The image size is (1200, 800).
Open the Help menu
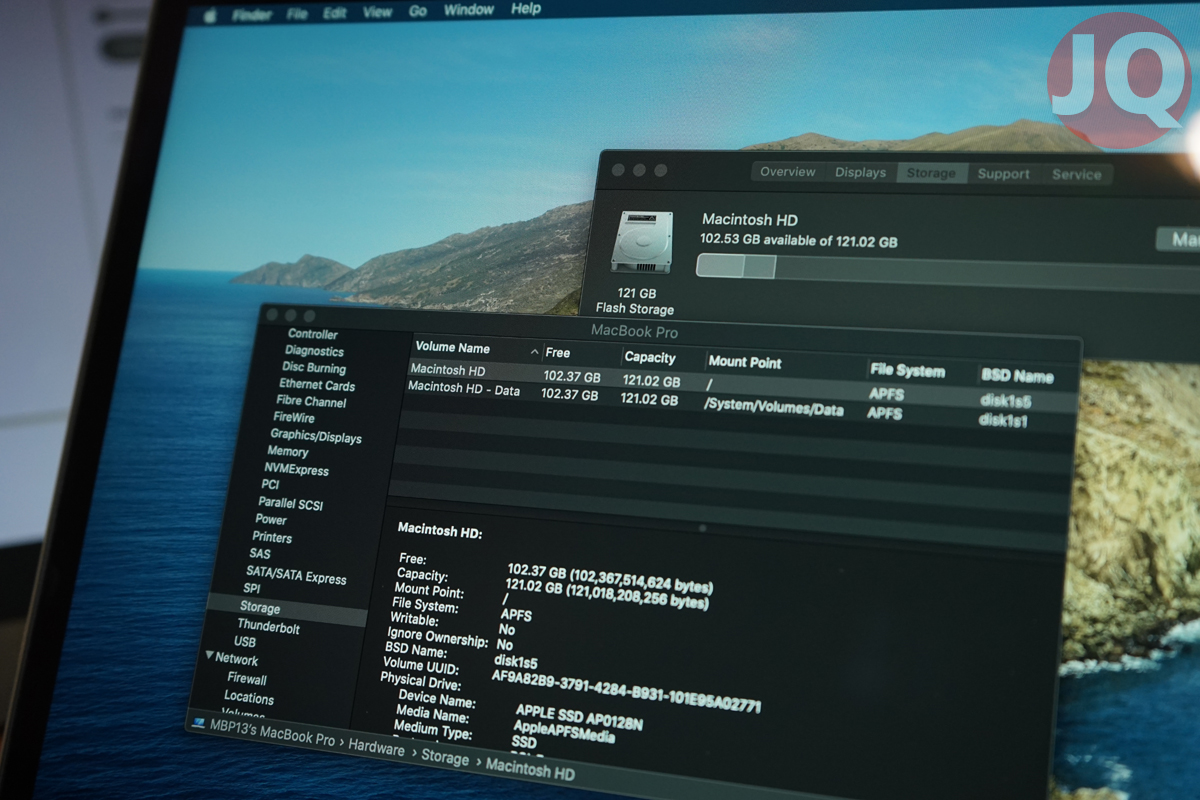526,9
